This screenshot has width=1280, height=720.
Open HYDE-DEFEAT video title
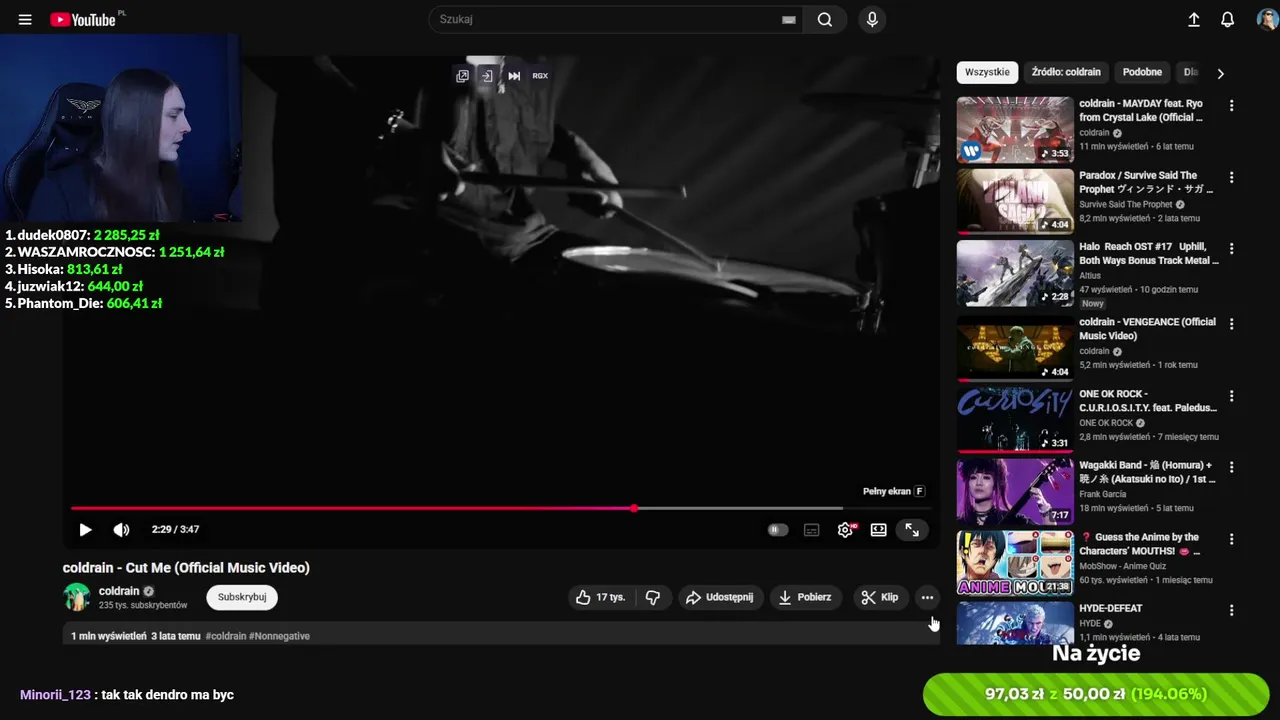(x=1110, y=608)
